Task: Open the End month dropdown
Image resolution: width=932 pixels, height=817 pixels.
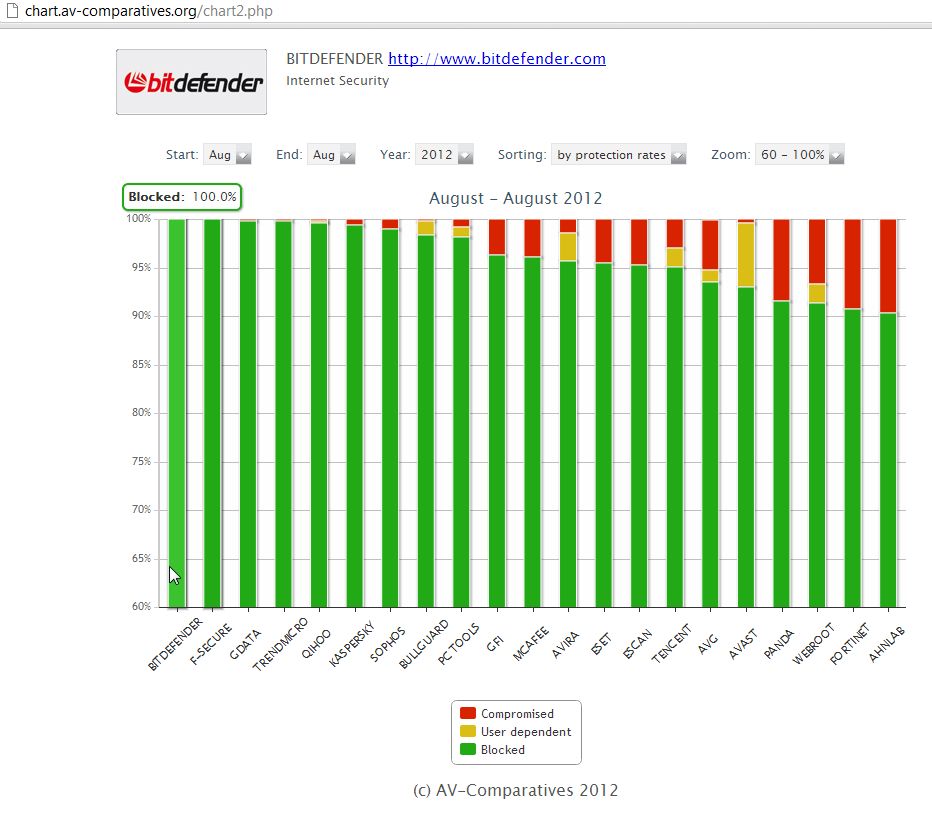Action: point(331,154)
